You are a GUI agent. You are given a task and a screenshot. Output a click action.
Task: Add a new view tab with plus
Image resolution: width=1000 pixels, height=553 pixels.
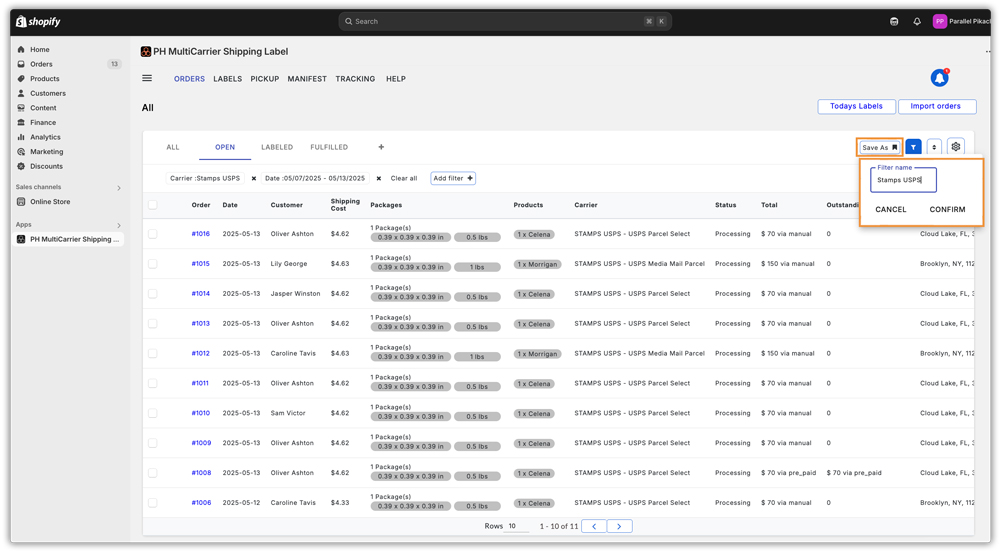[x=381, y=147]
